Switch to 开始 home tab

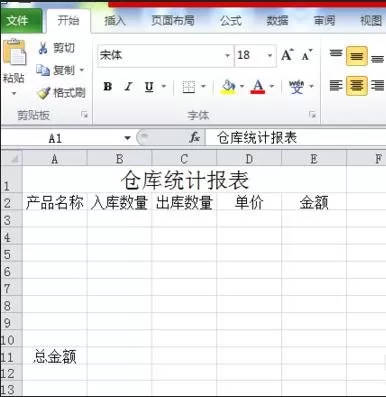68,21
